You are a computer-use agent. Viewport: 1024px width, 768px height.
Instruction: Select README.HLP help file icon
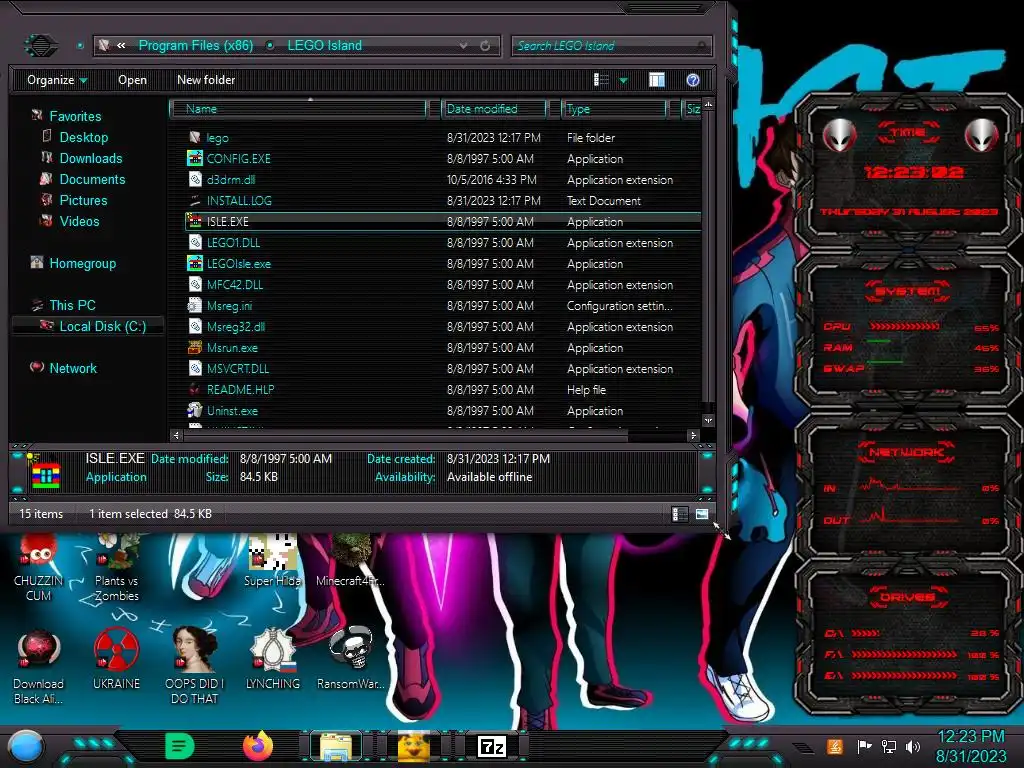[195, 389]
